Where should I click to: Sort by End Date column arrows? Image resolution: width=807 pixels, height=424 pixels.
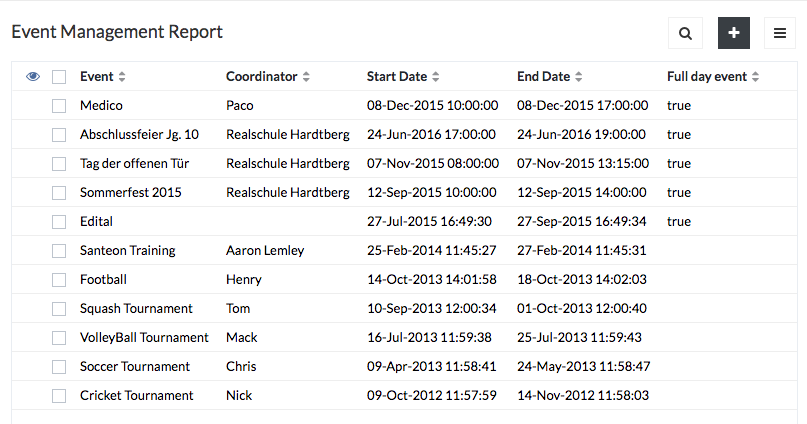[578, 77]
